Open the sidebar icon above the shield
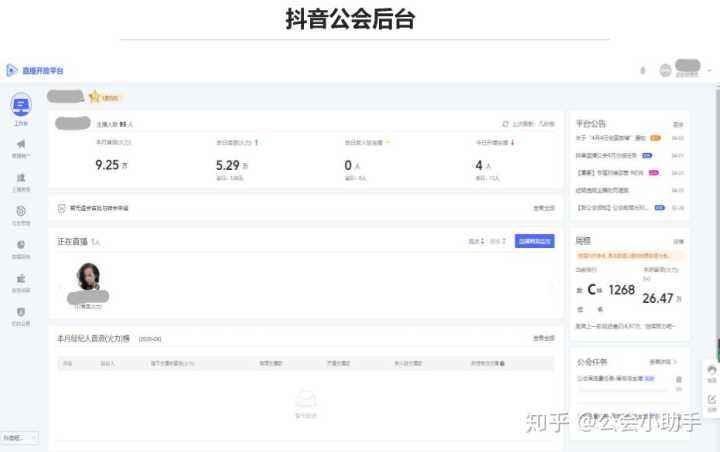 click(x=21, y=278)
